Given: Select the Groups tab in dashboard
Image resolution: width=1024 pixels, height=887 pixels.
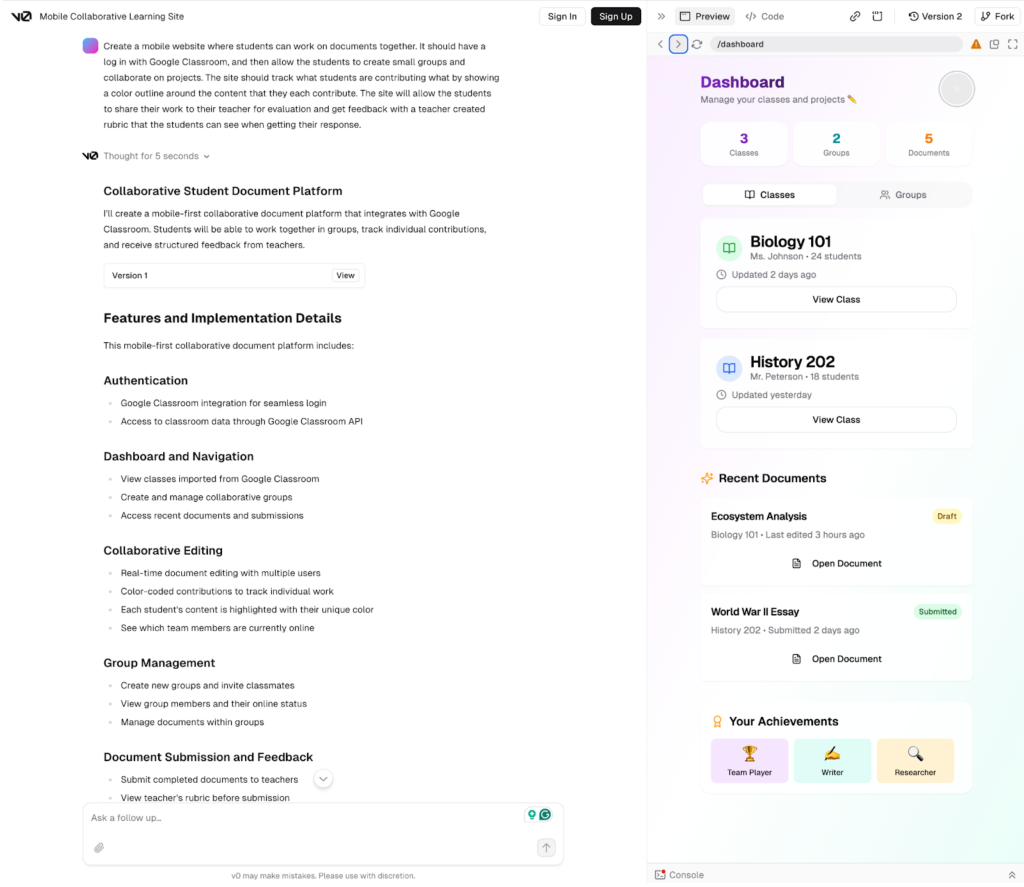Looking at the screenshot, I should click(903, 195).
